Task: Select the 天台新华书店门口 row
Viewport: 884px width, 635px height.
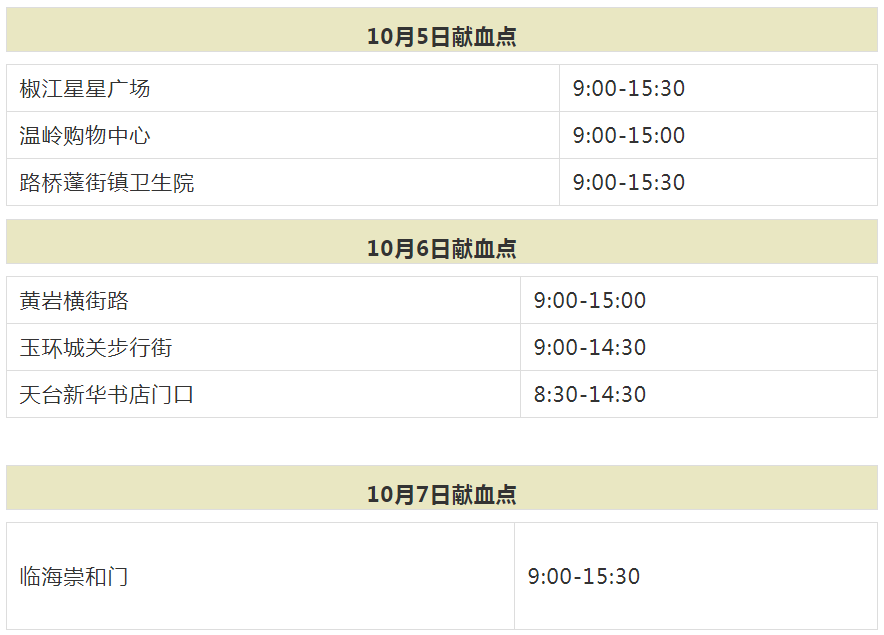Action: pyautogui.click(x=442, y=394)
